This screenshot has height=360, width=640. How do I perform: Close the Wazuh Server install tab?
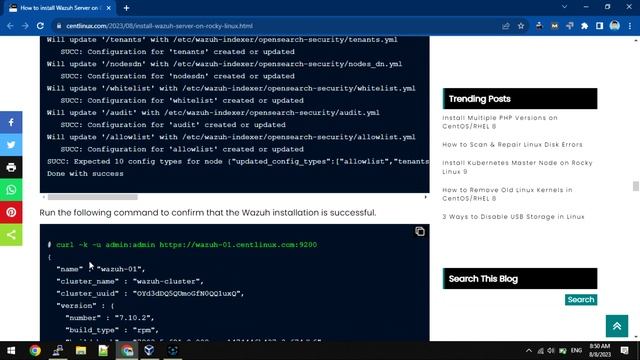point(109,8)
